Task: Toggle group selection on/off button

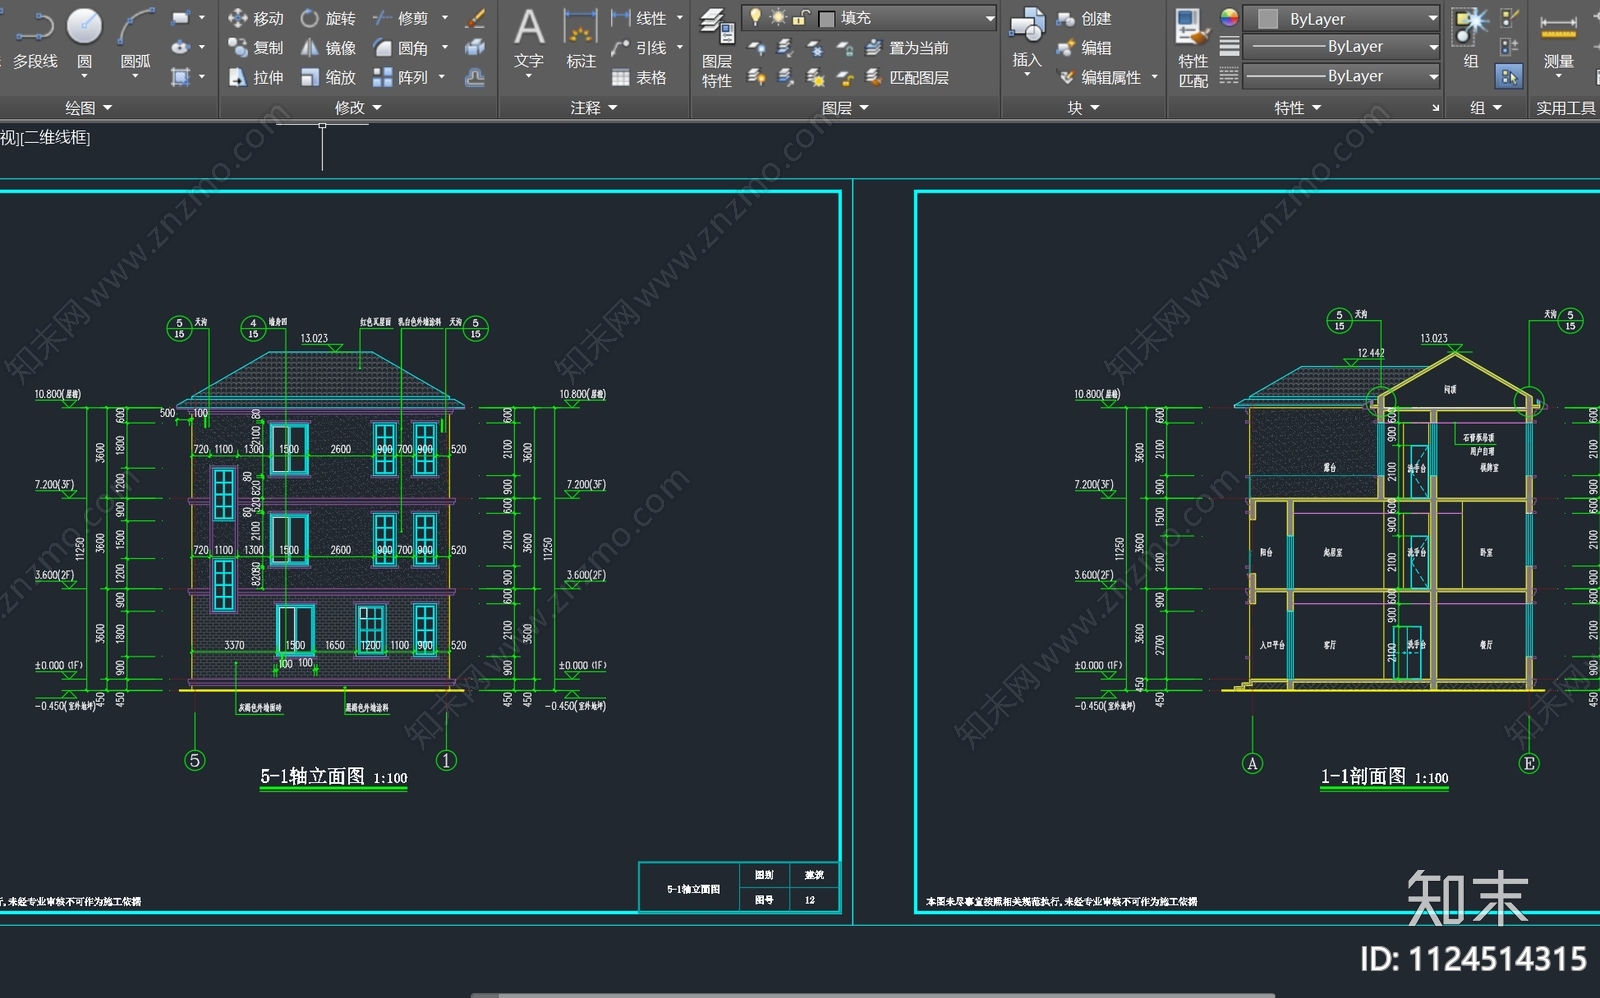Action: [x=1508, y=76]
